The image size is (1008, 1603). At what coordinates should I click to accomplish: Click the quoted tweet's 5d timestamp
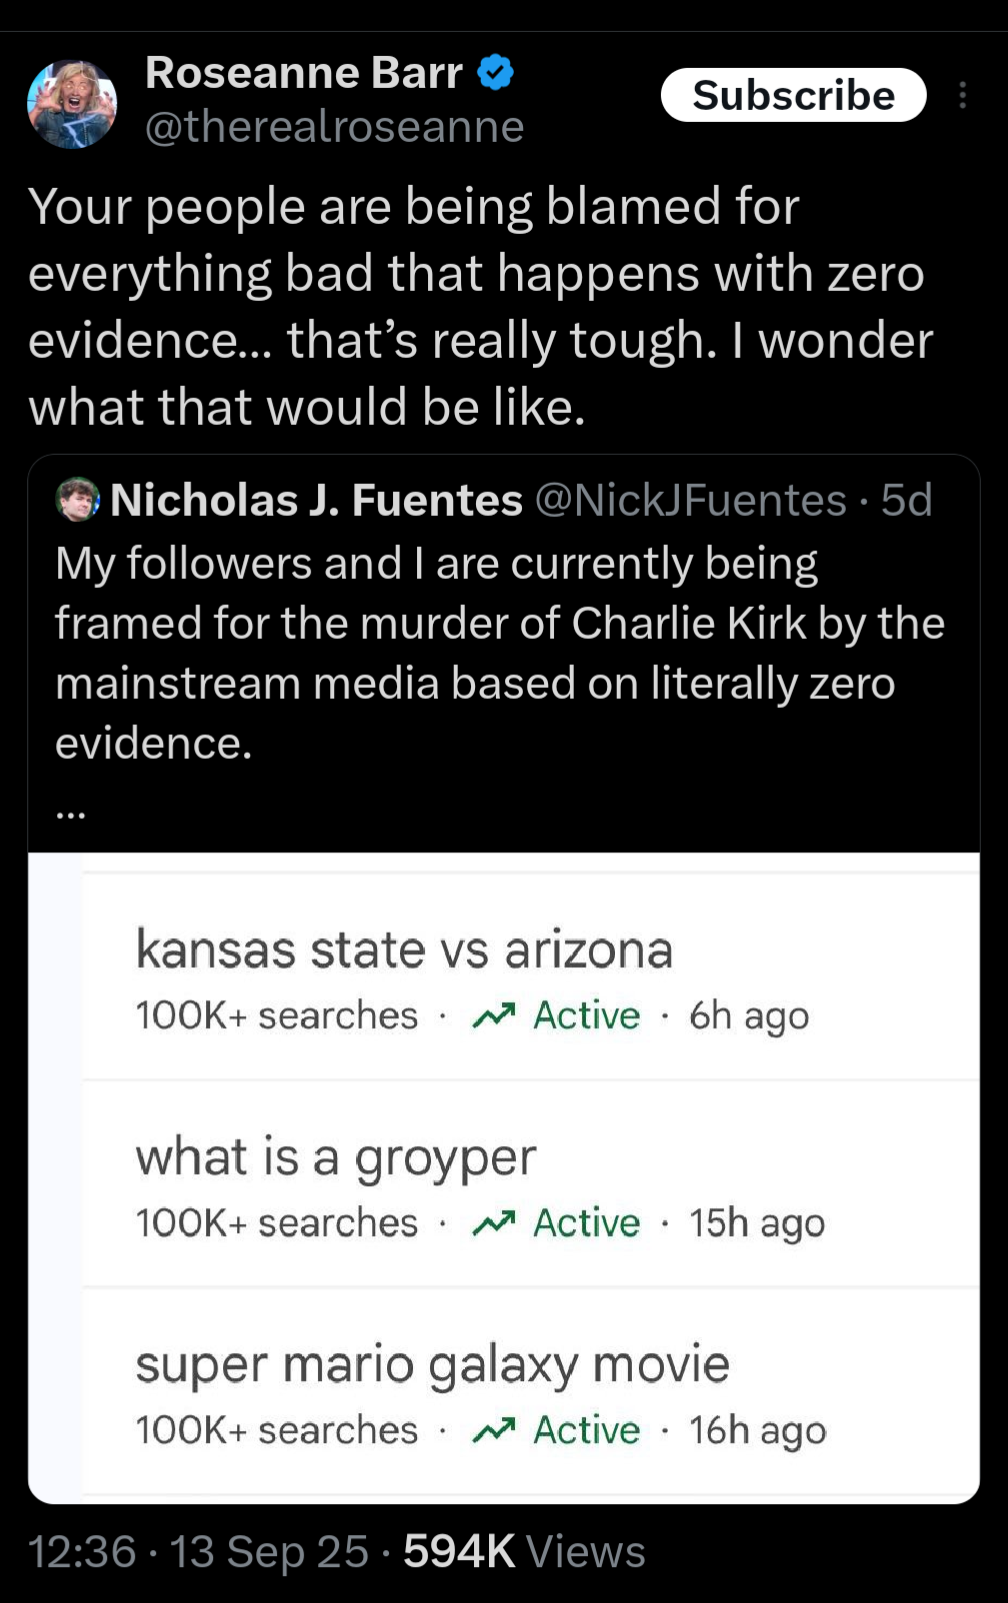(907, 500)
